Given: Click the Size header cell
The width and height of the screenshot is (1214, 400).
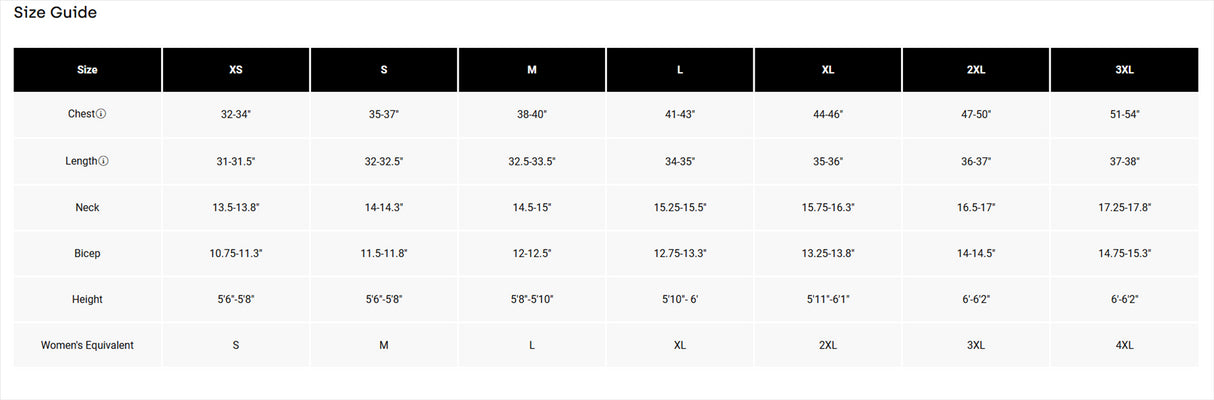Looking at the screenshot, I should click(87, 70).
